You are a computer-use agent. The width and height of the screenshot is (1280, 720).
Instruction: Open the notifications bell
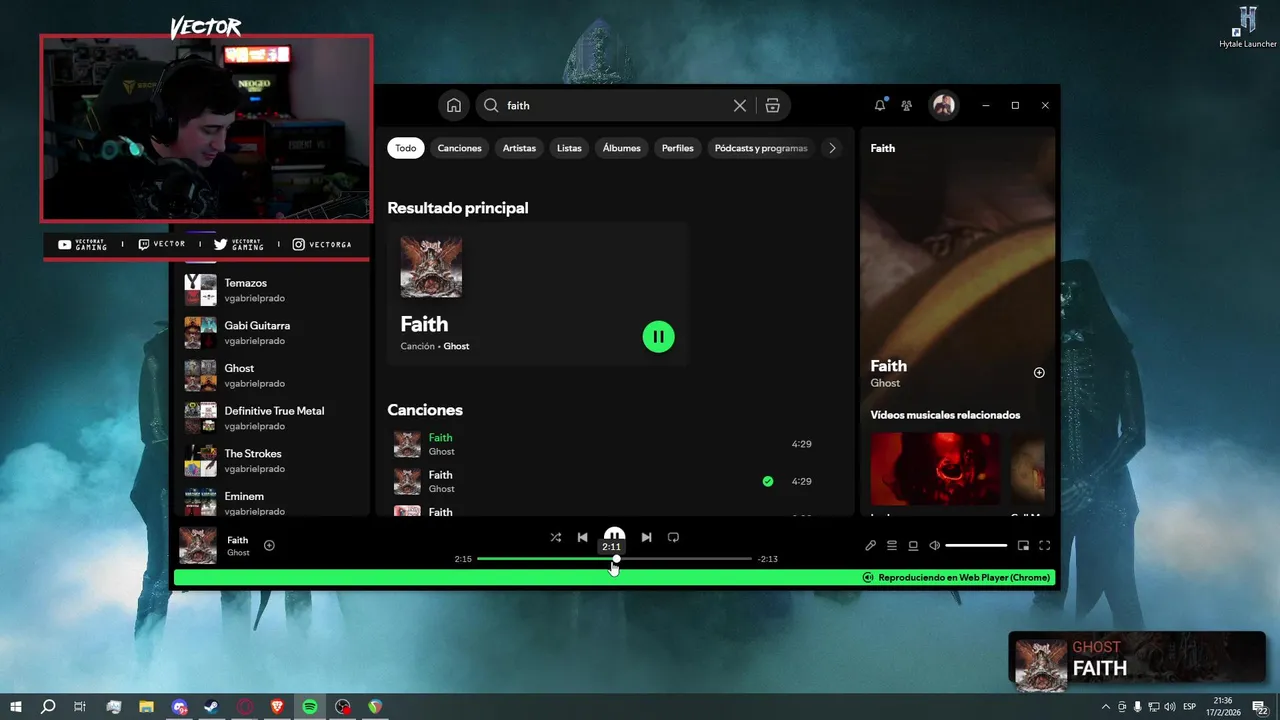(x=880, y=105)
